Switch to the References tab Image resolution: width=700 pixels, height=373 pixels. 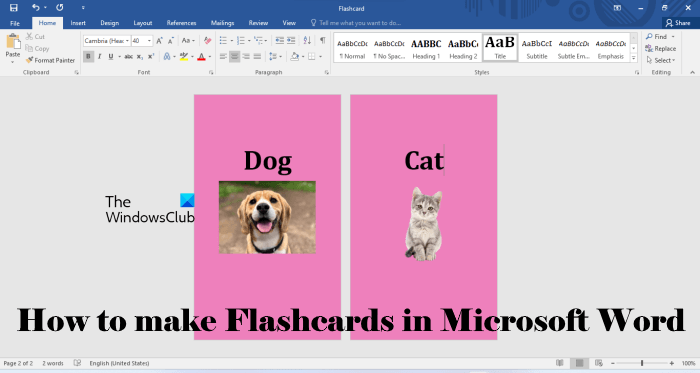click(181, 23)
